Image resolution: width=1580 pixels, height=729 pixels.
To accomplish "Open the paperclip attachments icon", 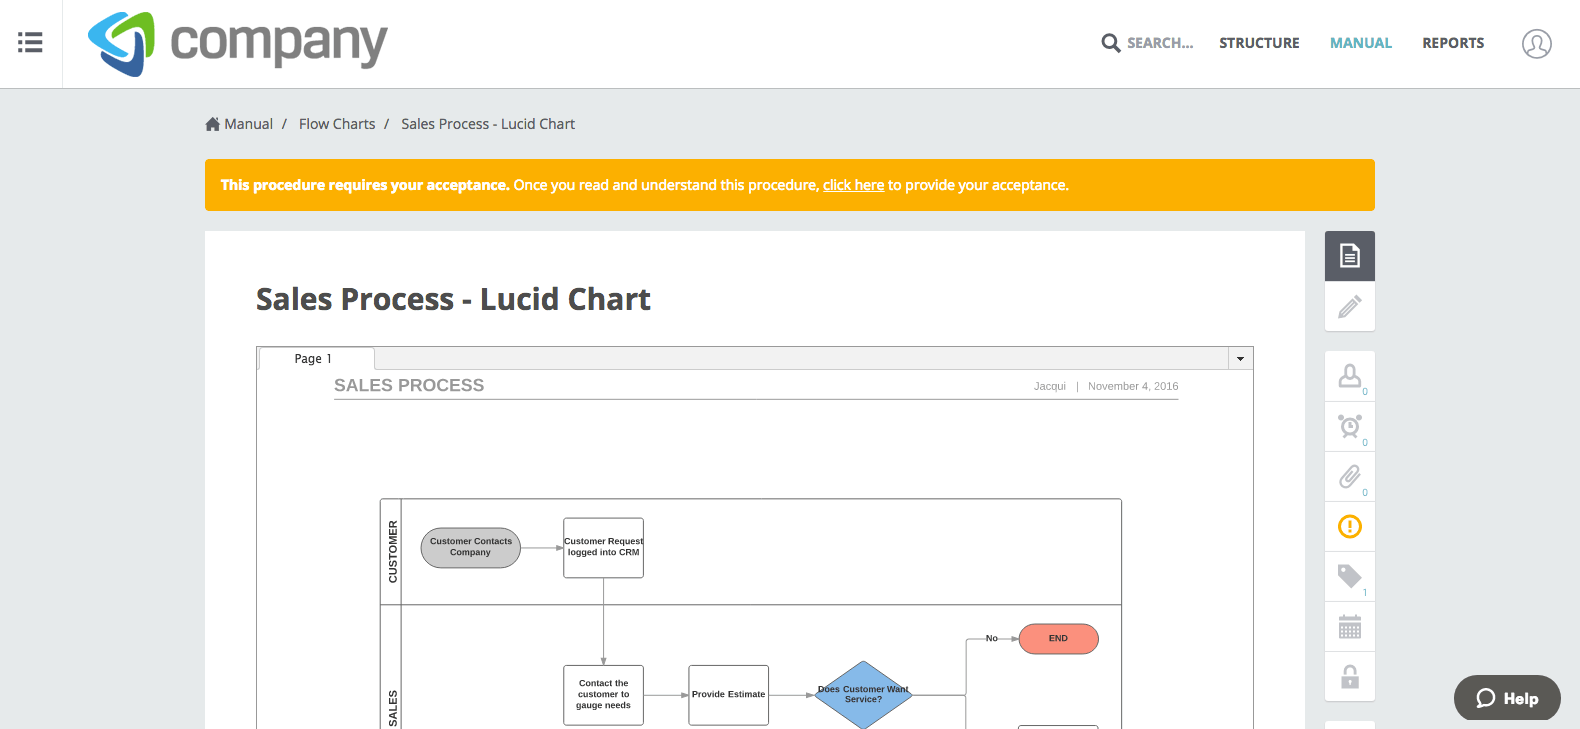I will click(1350, 476).
